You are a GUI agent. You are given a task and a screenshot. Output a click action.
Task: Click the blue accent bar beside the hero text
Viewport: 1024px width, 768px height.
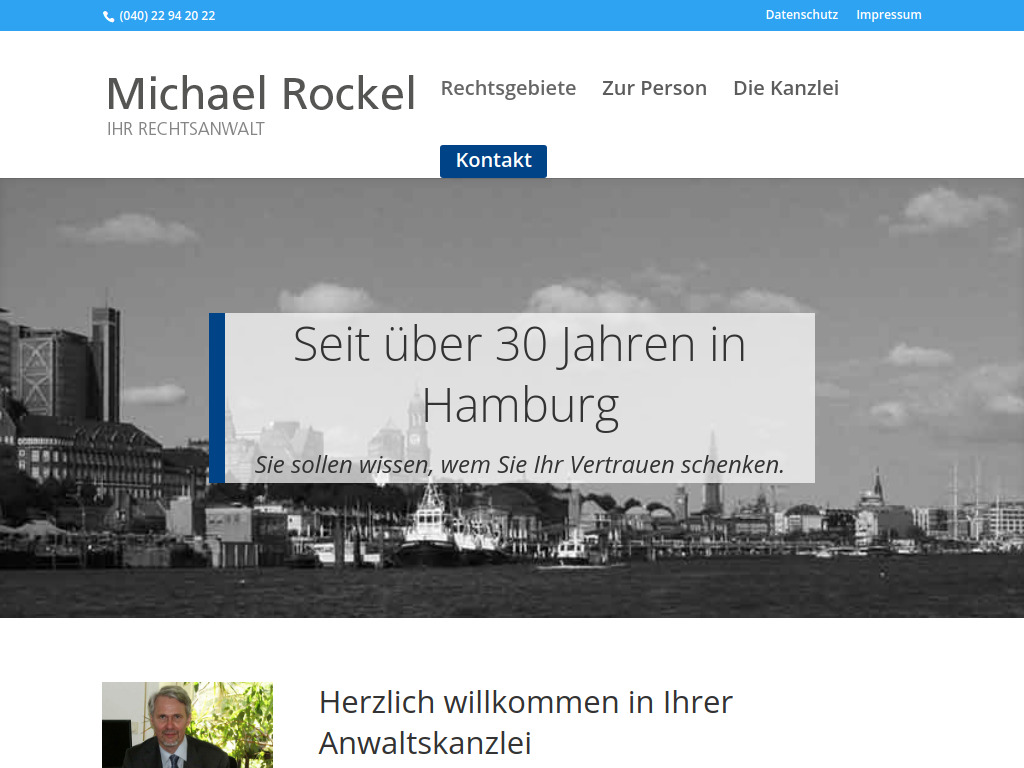(214, 397)
